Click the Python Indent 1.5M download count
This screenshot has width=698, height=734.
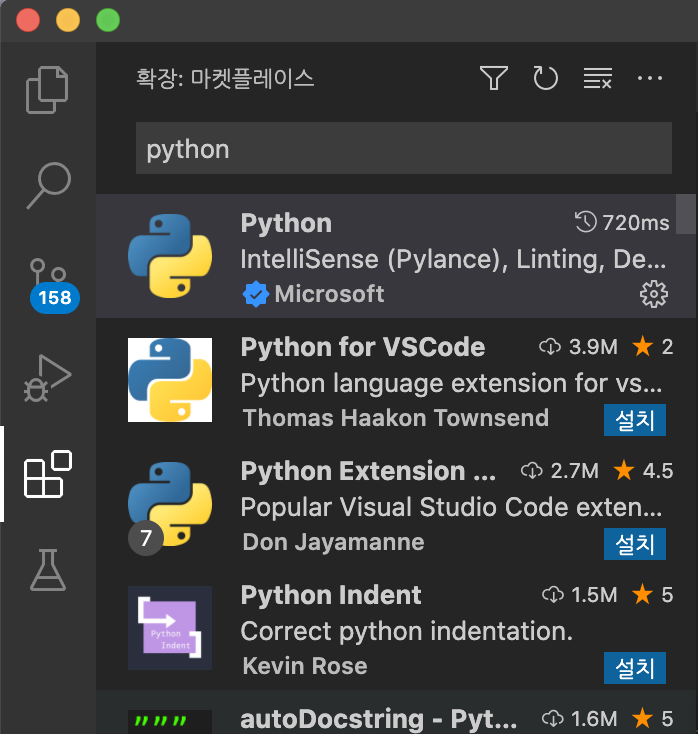pyautogui.click(x=580, y=595)
